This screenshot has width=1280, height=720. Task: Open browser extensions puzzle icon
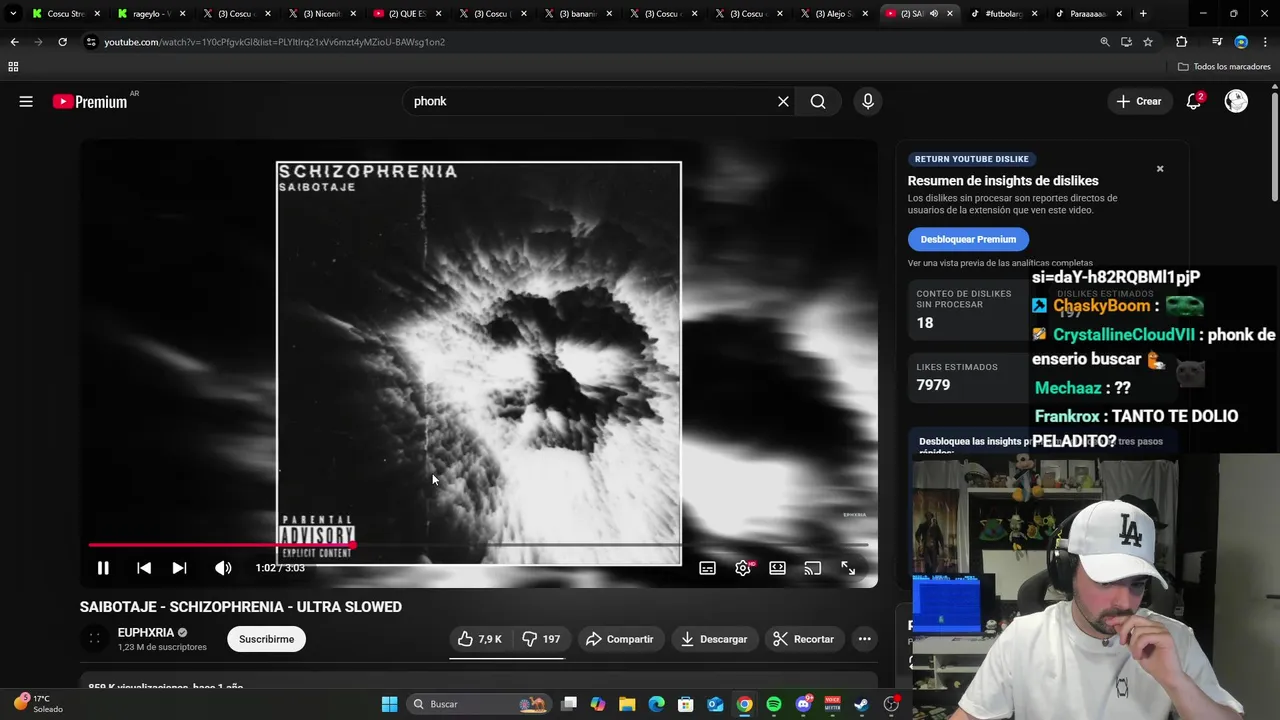(1182, 42)
